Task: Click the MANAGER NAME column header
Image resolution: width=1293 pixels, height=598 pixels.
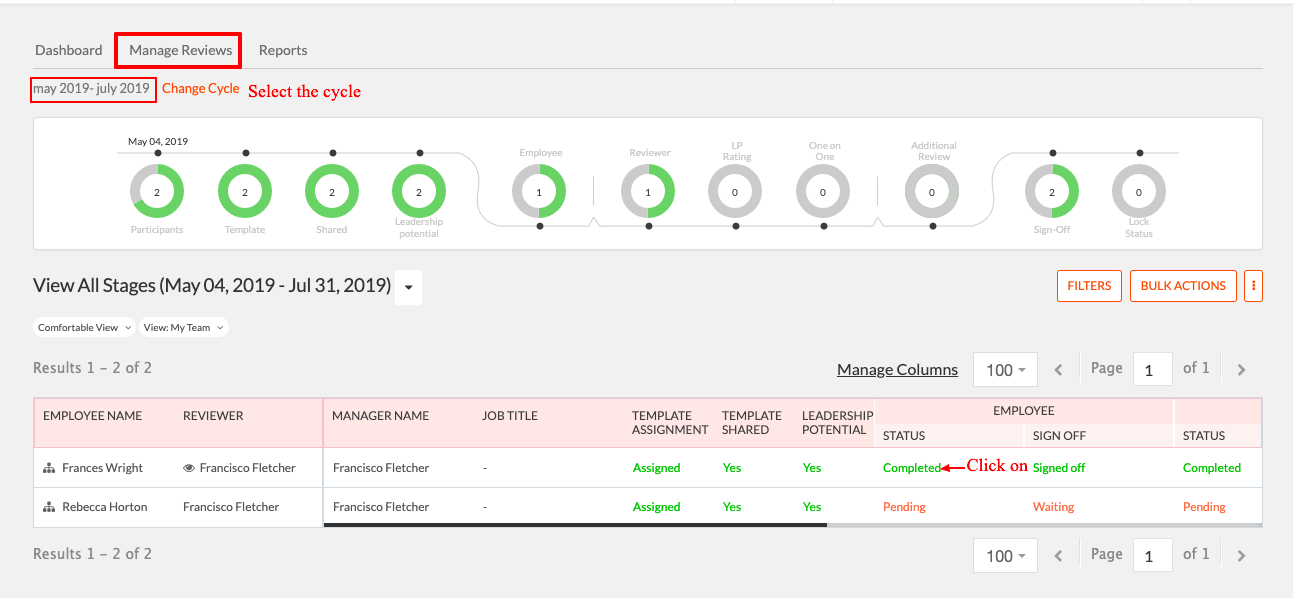Action: 380,416
